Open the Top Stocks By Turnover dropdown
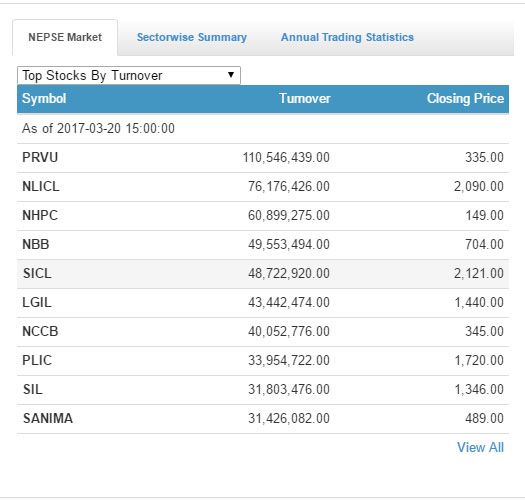525x500 pixels. 129,75
